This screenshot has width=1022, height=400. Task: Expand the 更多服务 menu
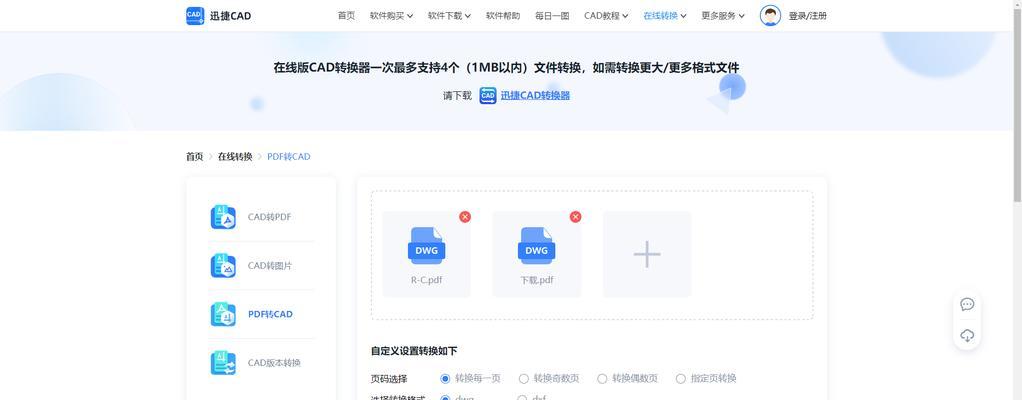tap(723, 16)
